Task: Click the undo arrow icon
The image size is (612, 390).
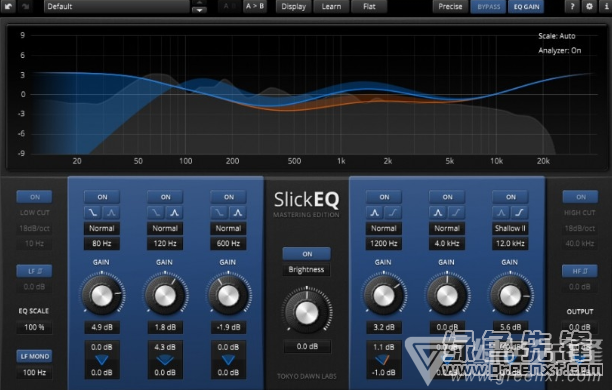Action: coord(8,6)
